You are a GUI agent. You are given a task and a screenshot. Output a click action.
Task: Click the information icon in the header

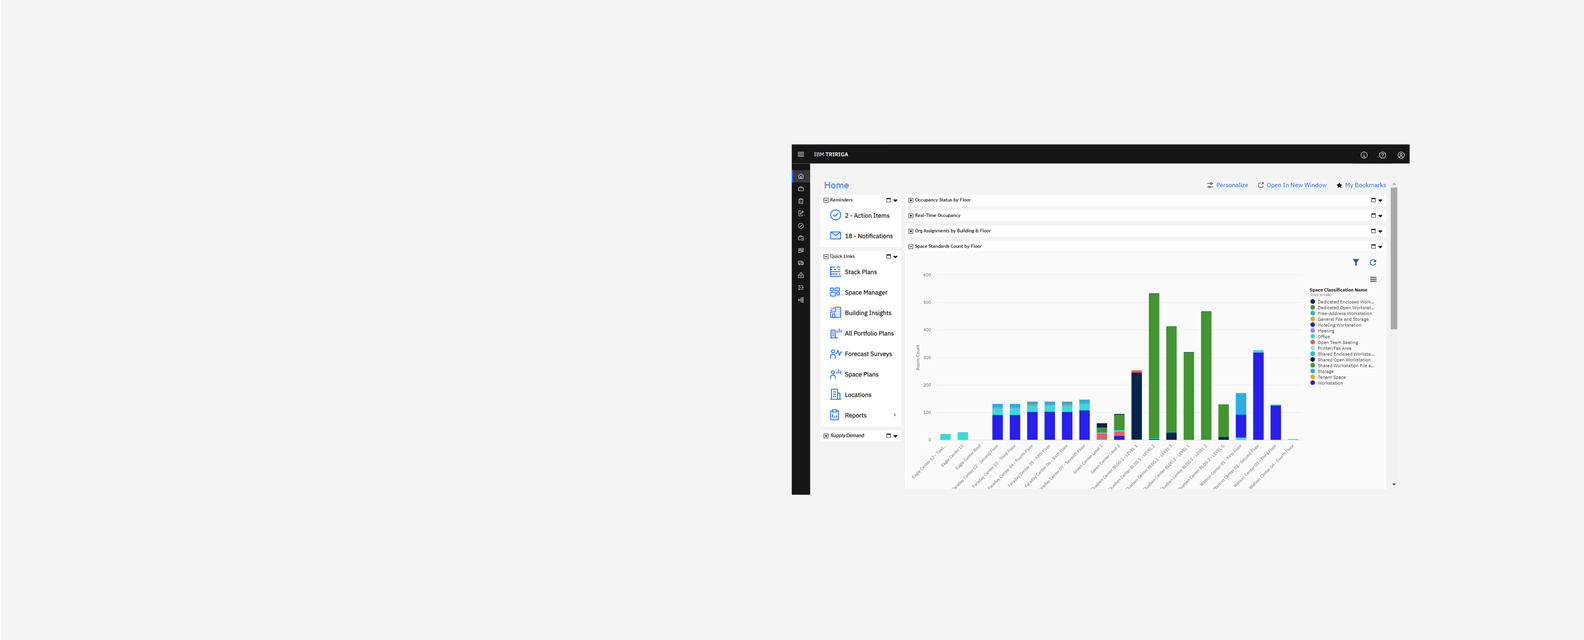pyautogui.click(x=1363, y=155)
